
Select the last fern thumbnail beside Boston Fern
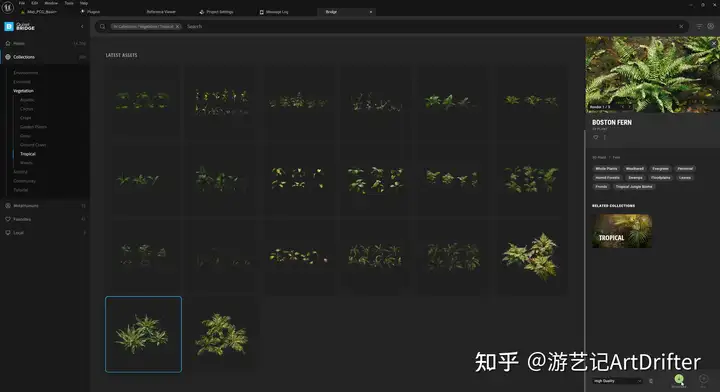(221, 334)
